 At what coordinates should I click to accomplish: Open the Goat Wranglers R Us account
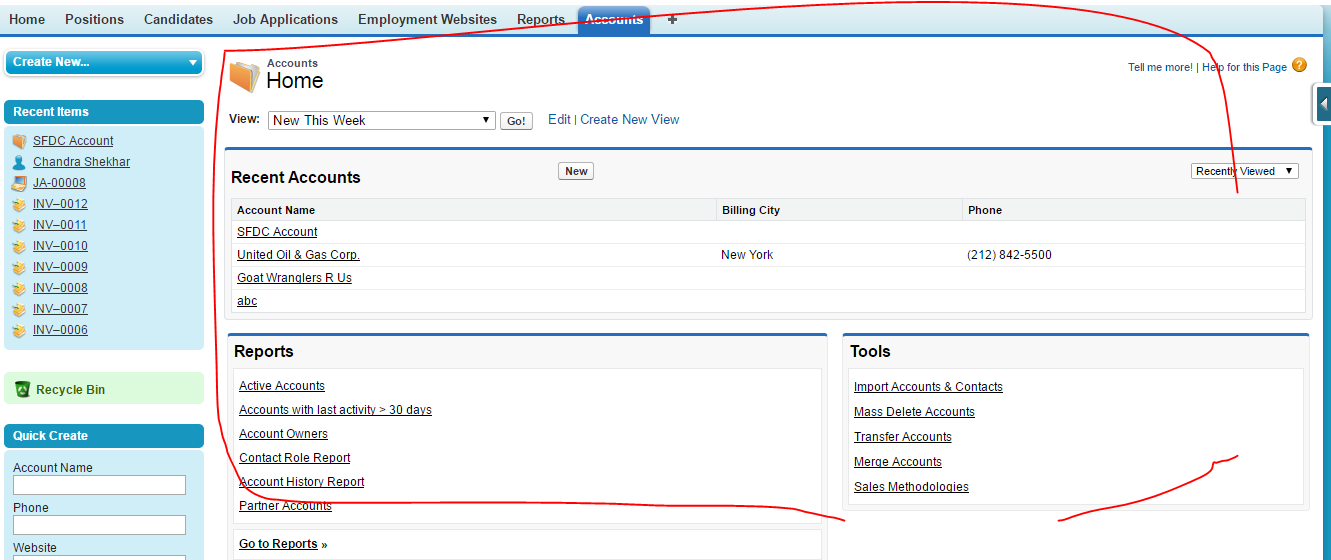(x=294, y=277)
